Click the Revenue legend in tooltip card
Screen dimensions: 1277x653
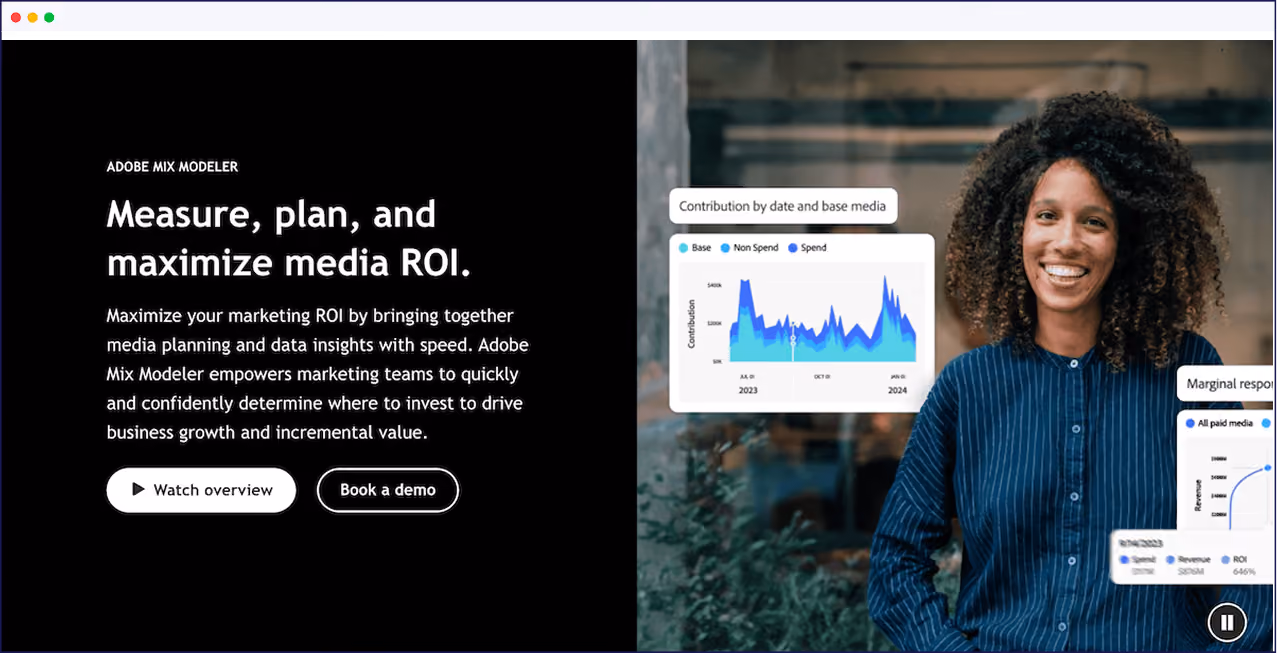(1187, 560)
